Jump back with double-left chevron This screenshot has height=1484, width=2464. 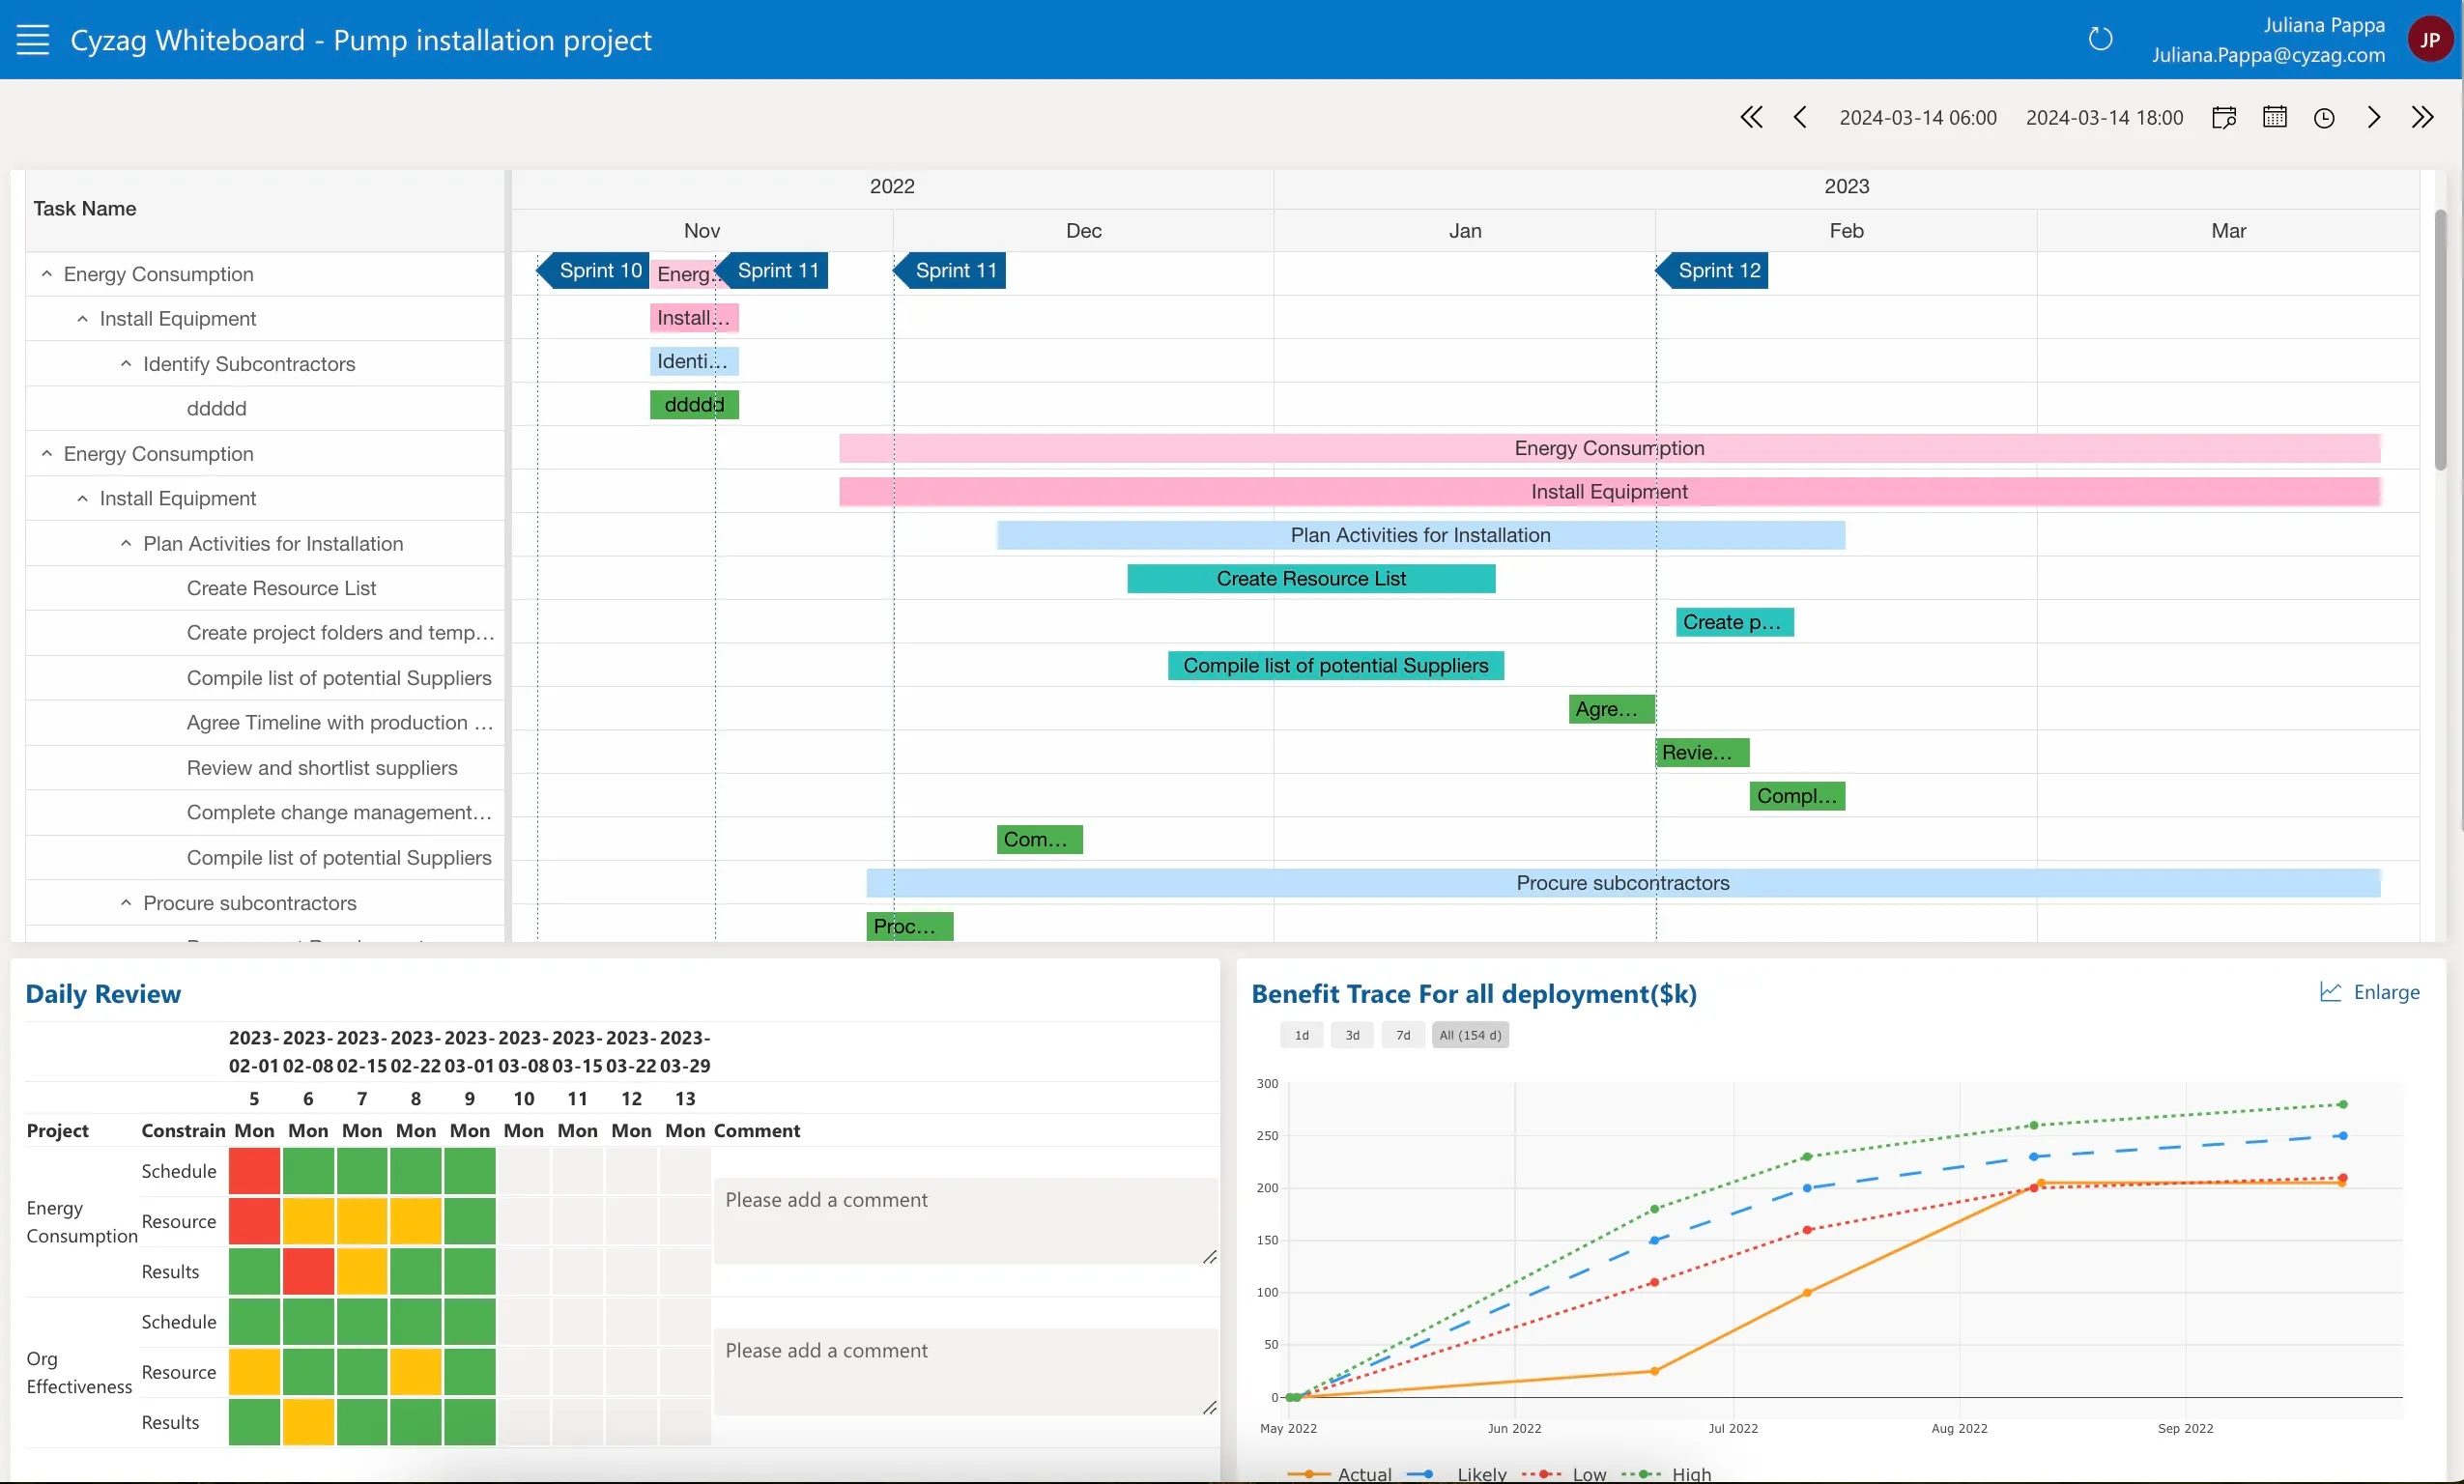tap(1751, 118)
